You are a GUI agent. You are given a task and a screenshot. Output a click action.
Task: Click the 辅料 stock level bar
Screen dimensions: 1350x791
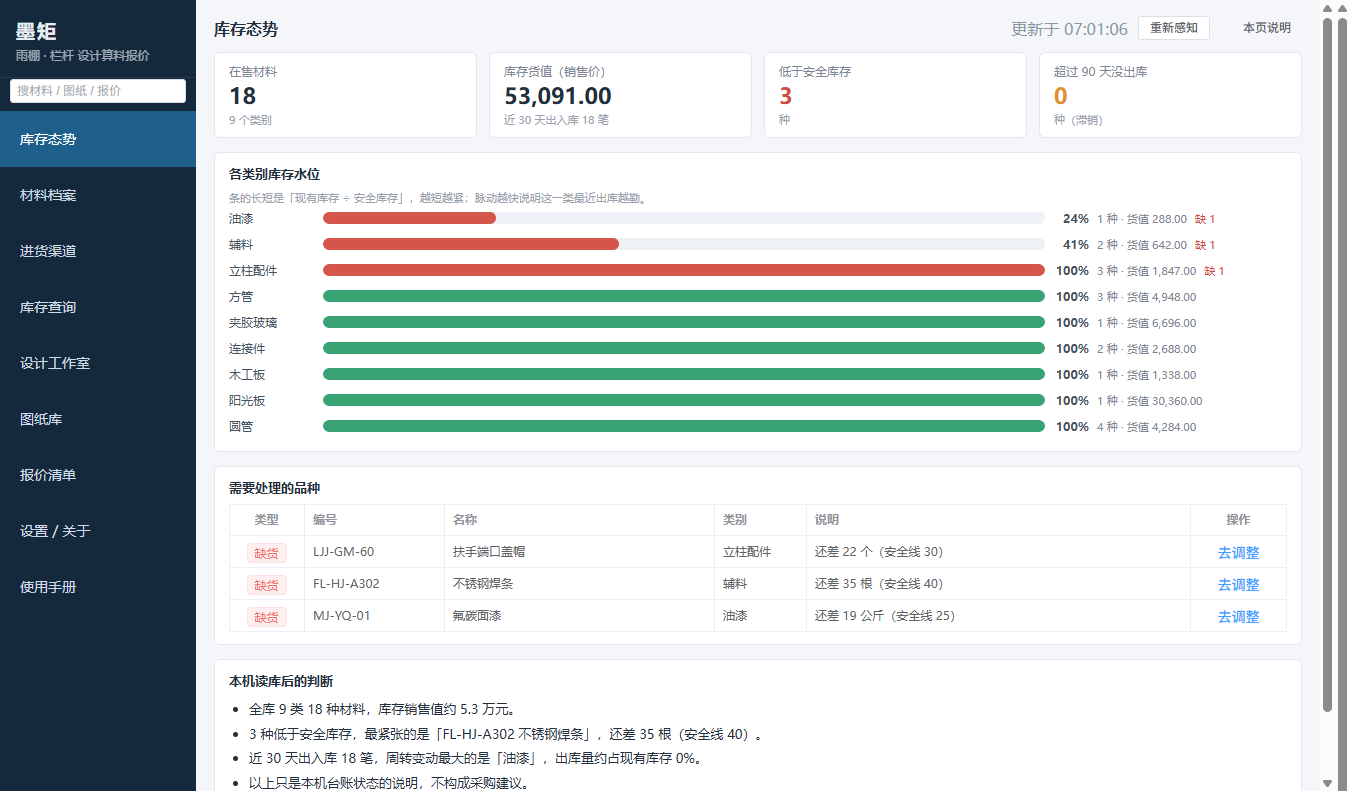pos(684,244)
